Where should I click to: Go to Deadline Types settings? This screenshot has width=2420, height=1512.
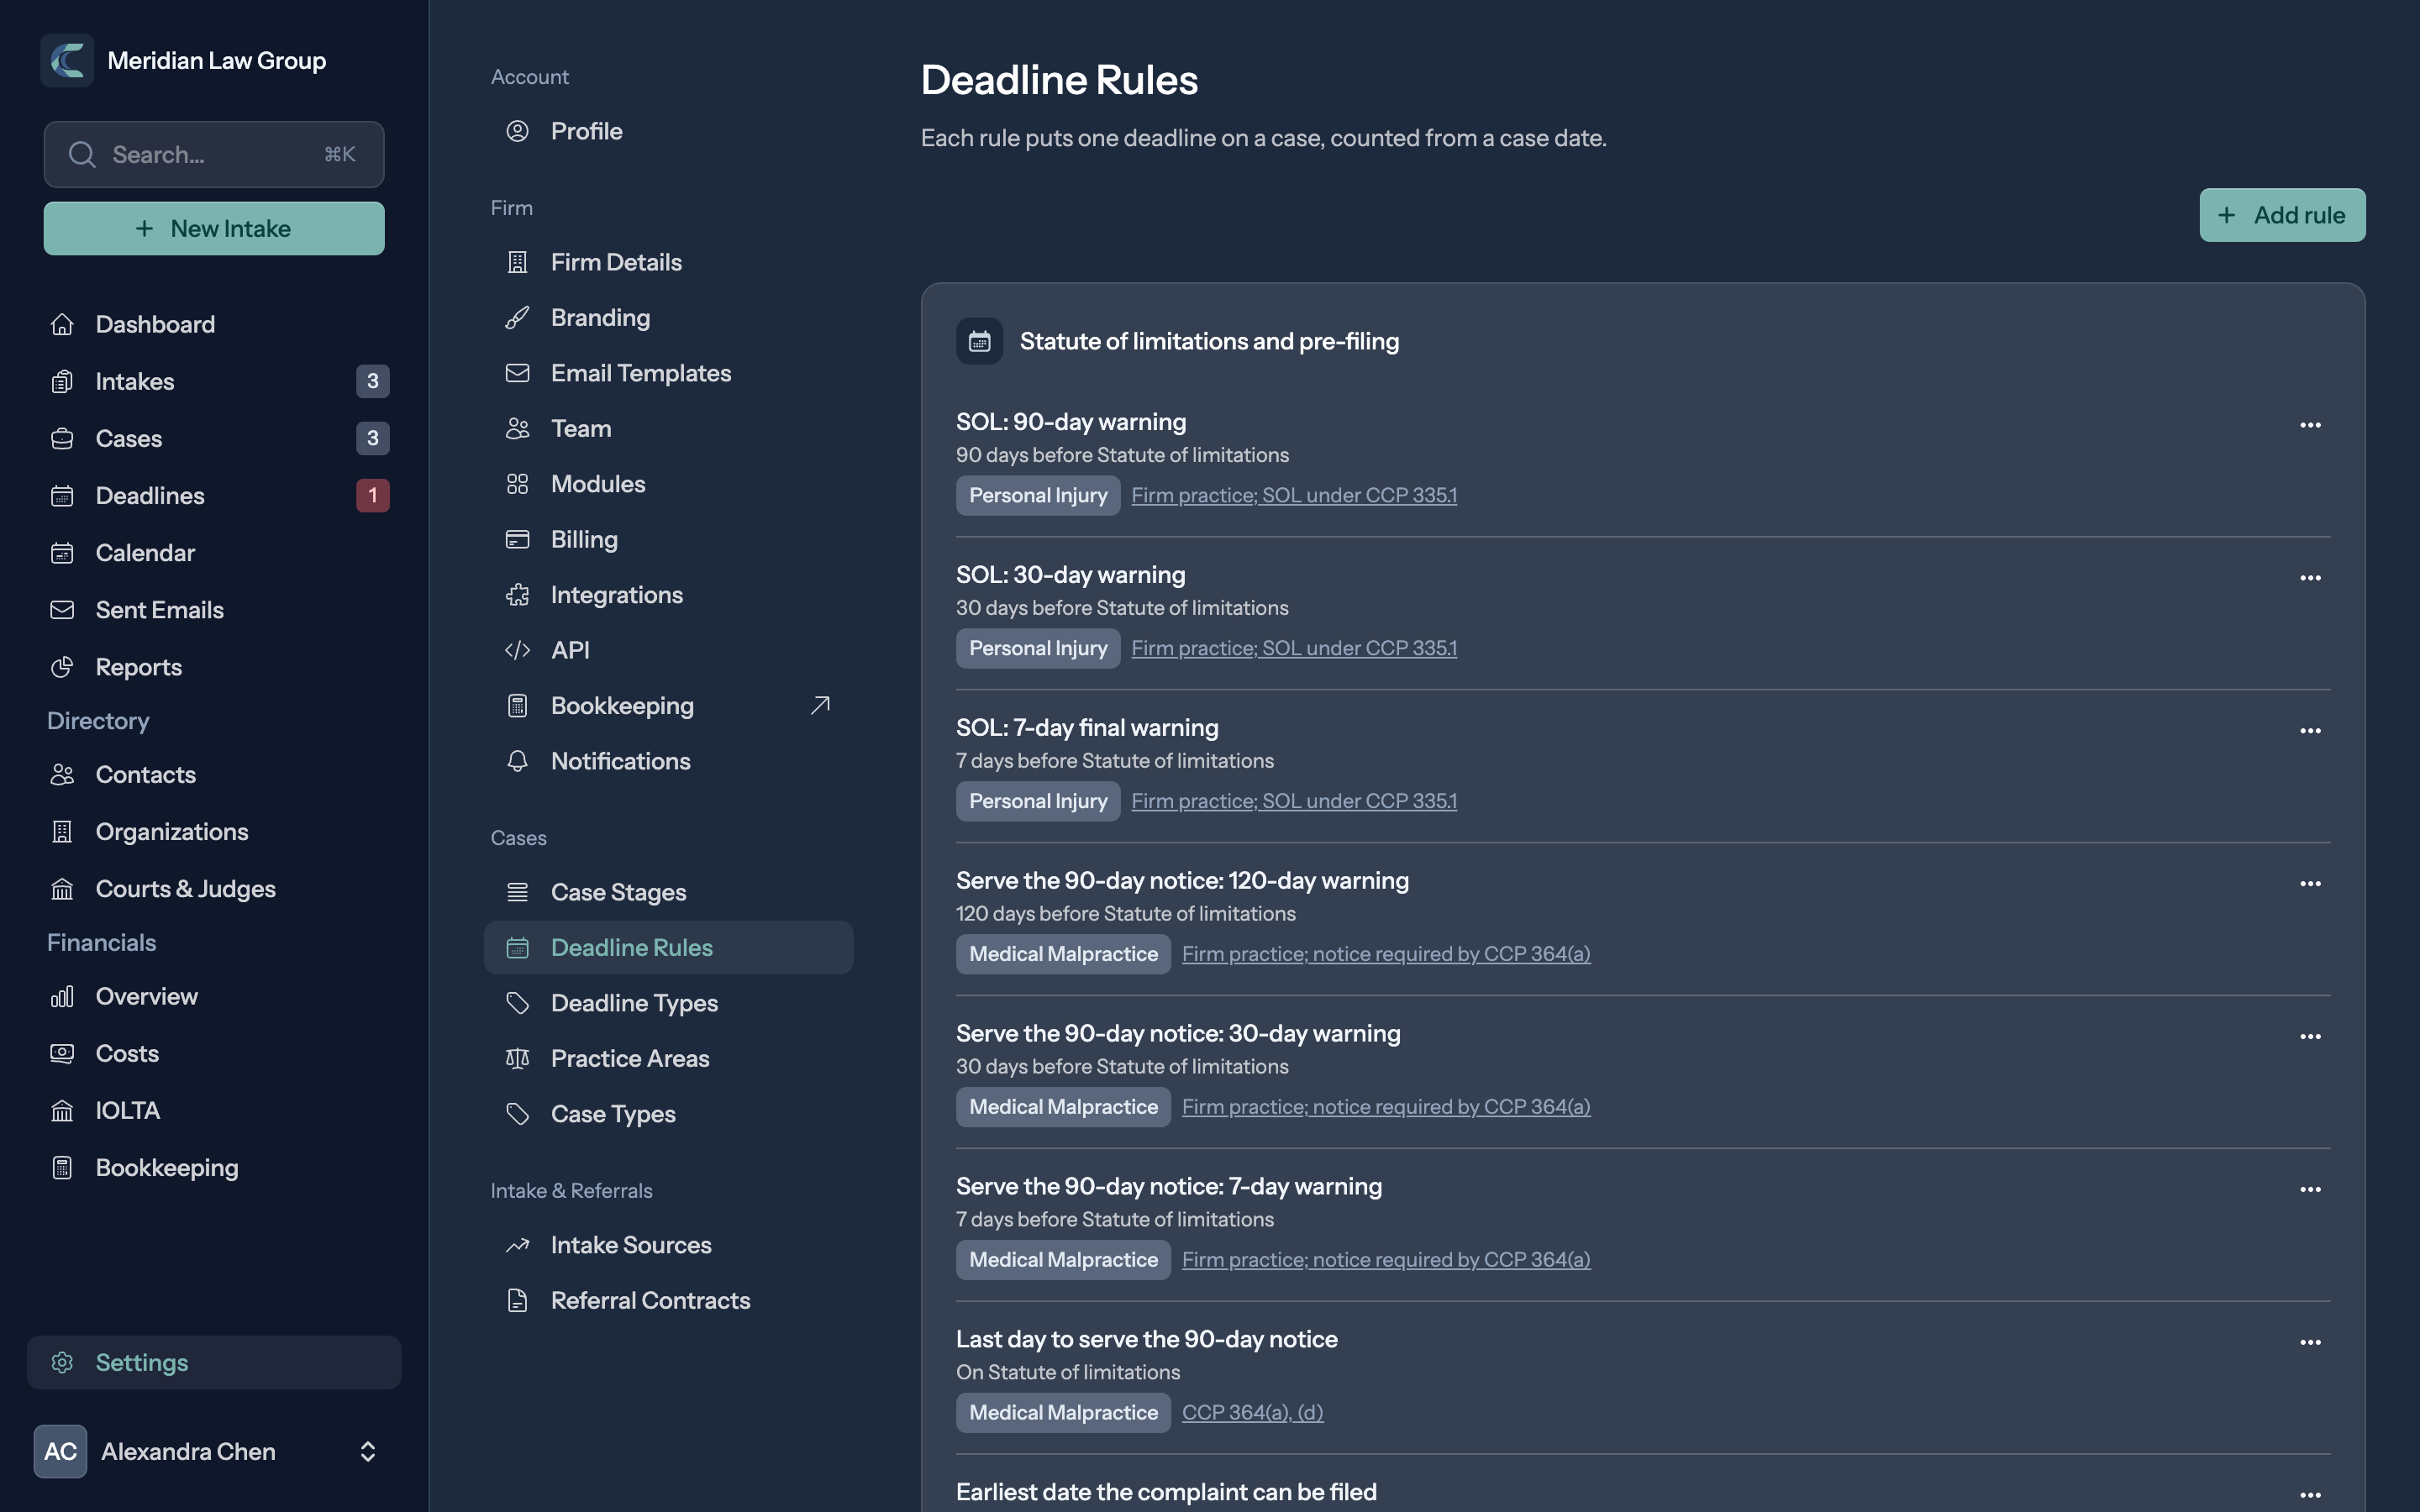coord(668,1003)
